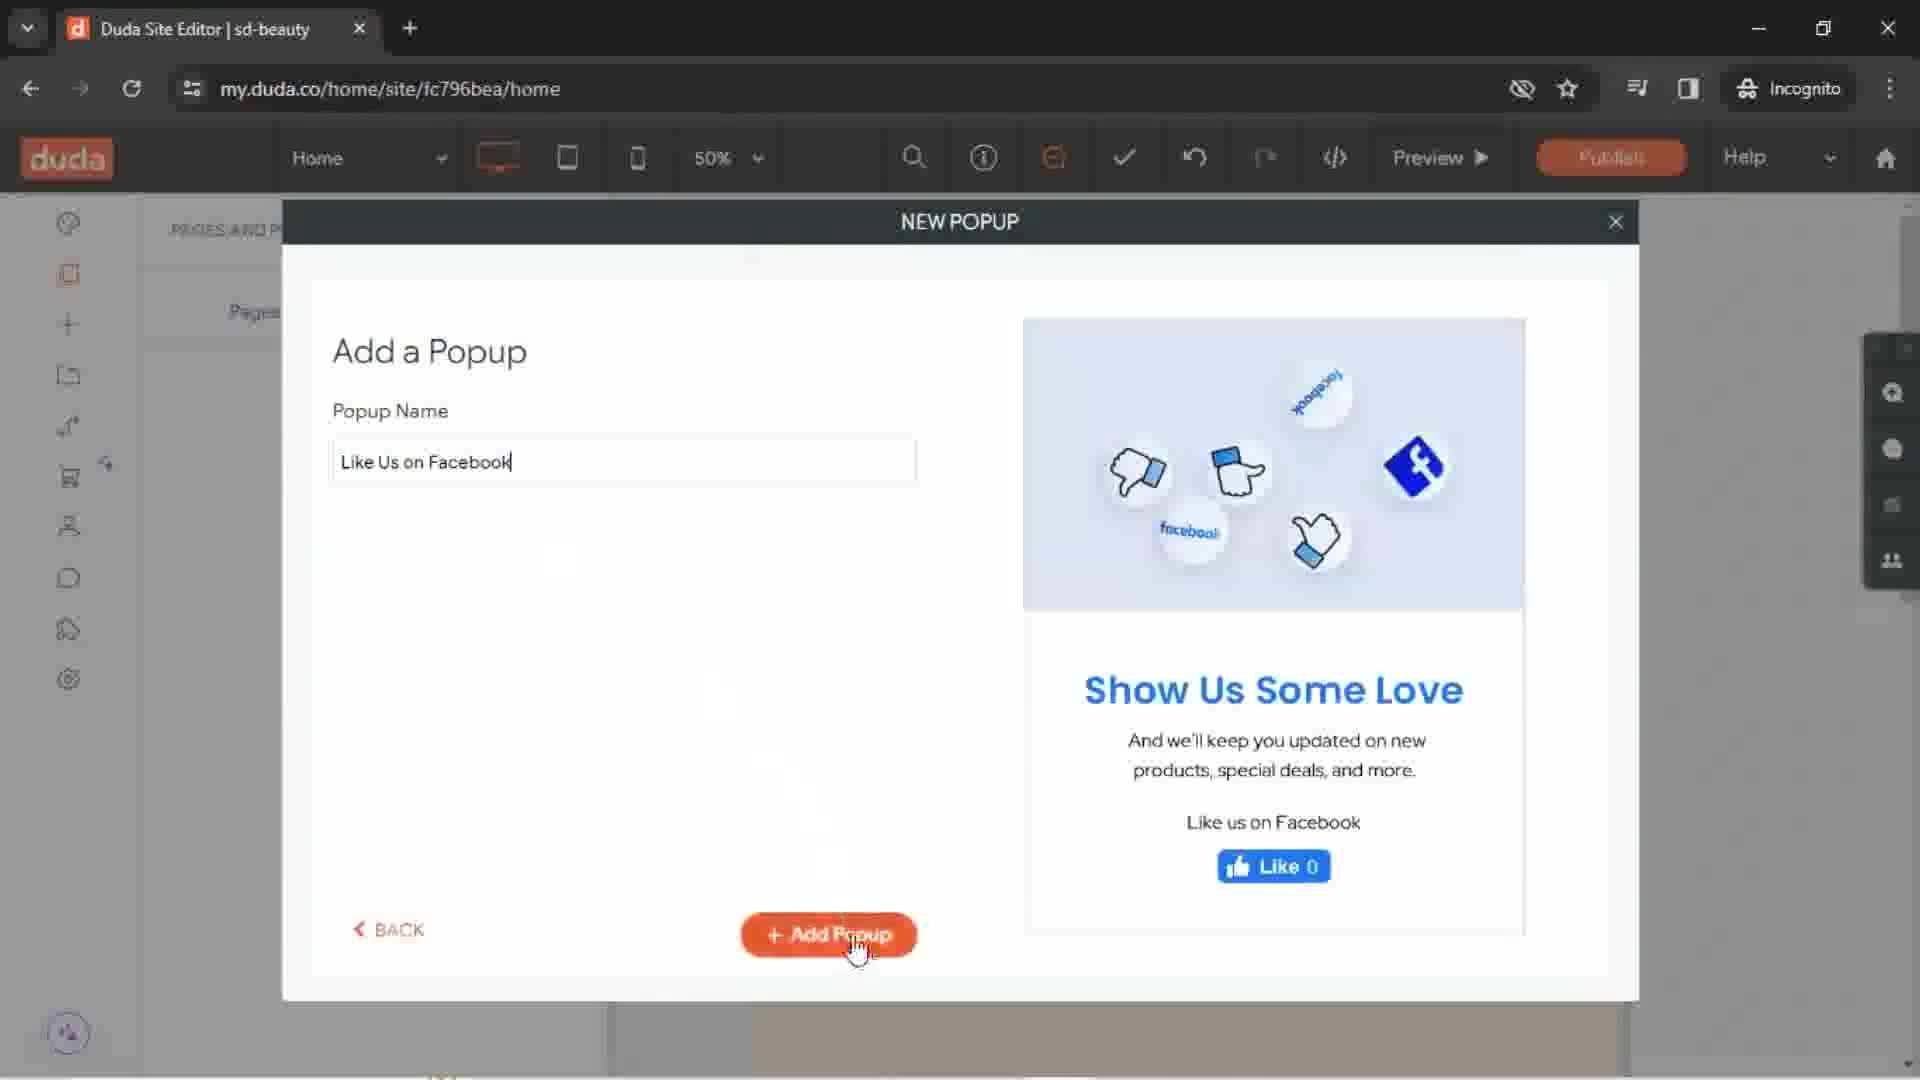The image size is (1920, 1080).
Task: Click the eye-off tracking protection icon
Action: click(1522, 89)
